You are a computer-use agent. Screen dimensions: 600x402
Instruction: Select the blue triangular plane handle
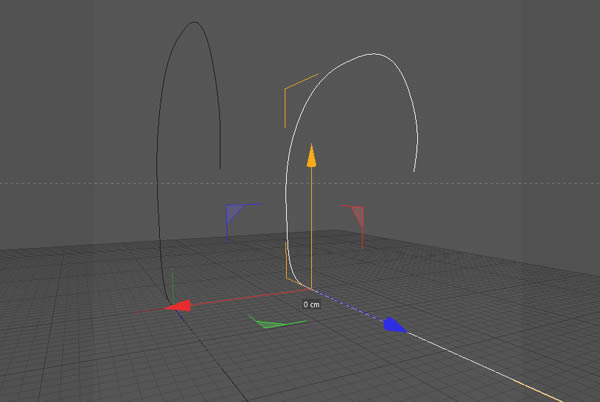(x=234, y=213)
